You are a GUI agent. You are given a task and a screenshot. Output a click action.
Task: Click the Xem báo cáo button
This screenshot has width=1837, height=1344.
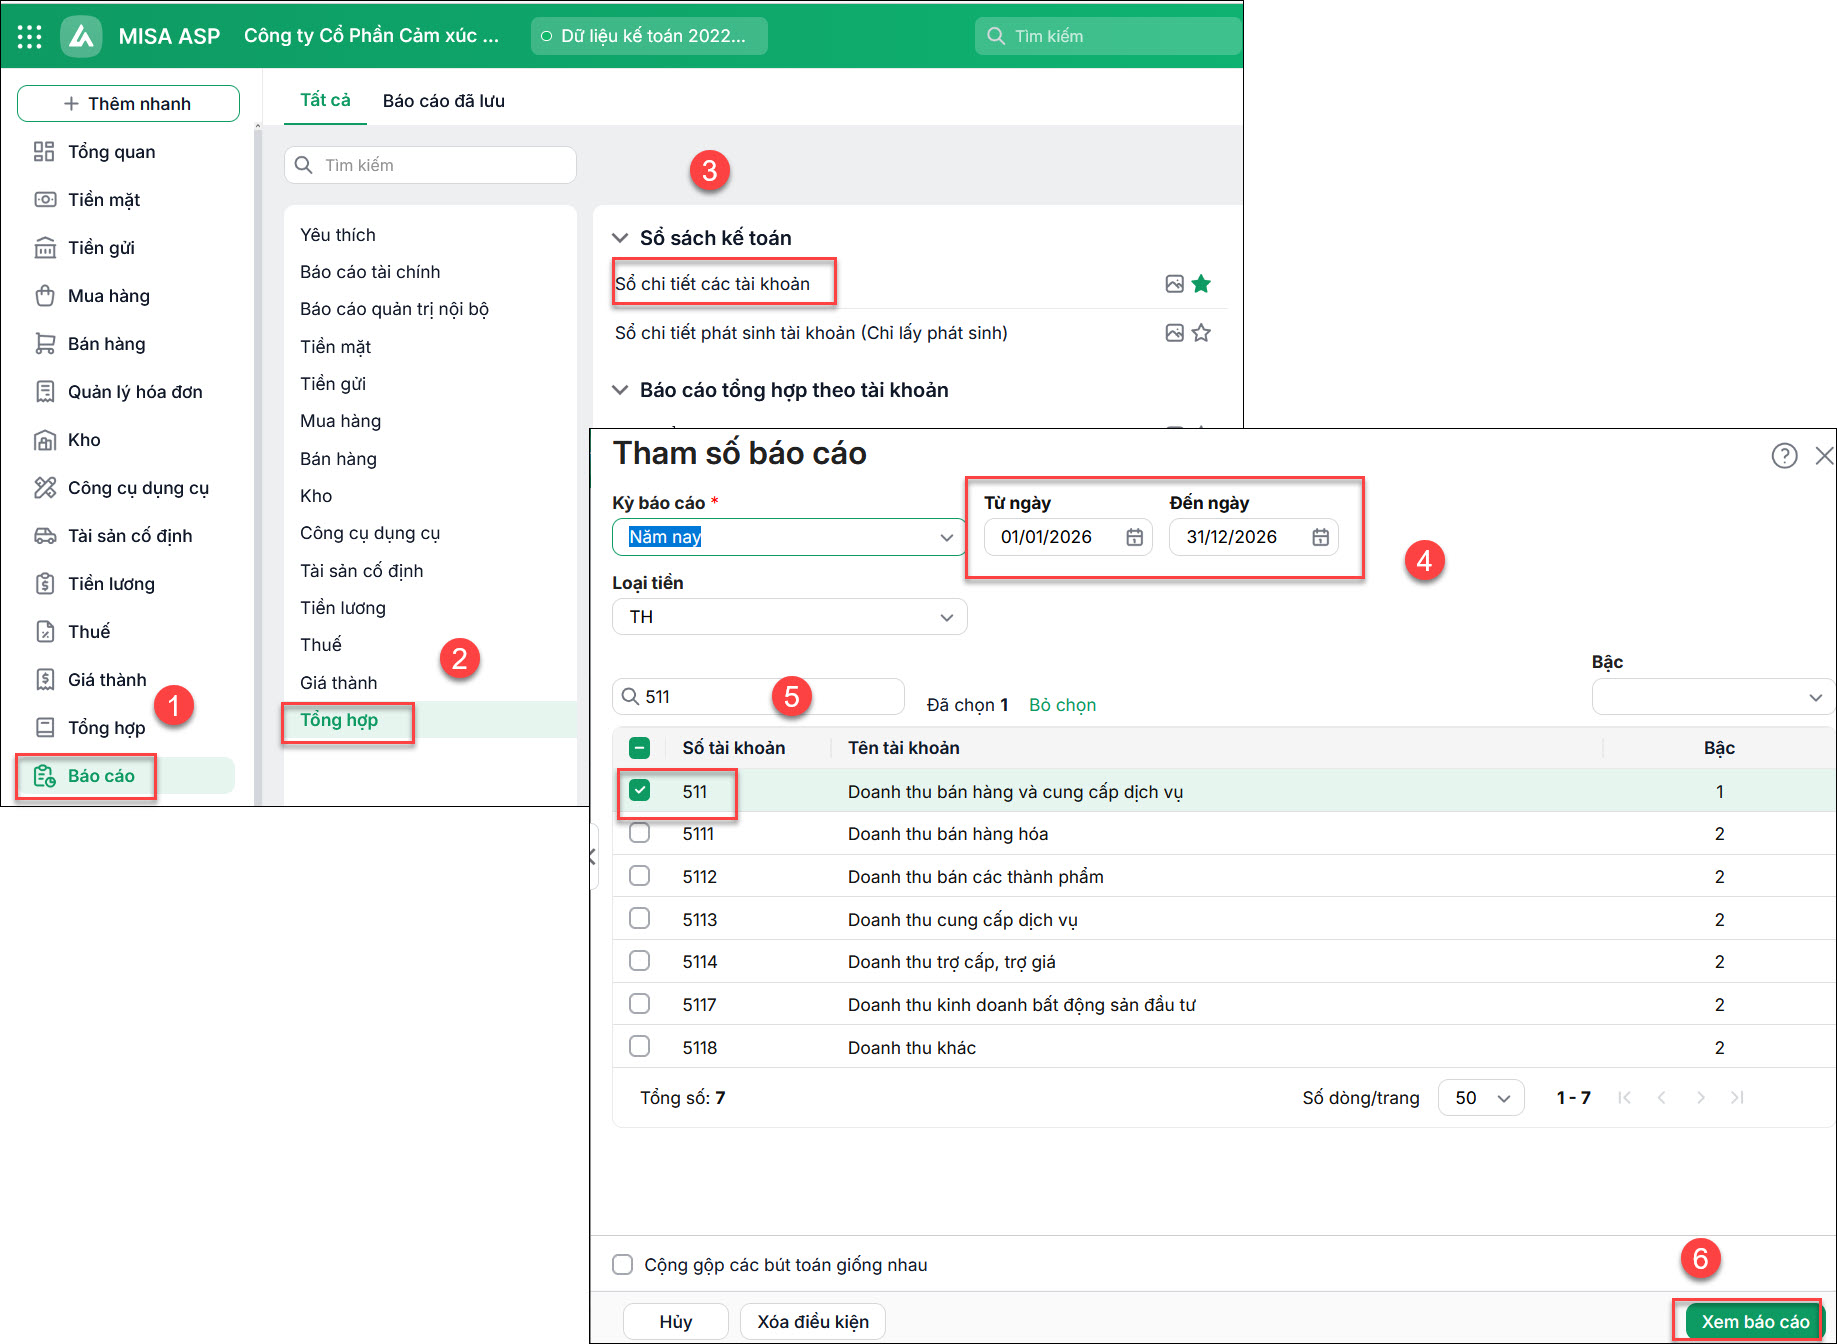pos(1755,1322)
